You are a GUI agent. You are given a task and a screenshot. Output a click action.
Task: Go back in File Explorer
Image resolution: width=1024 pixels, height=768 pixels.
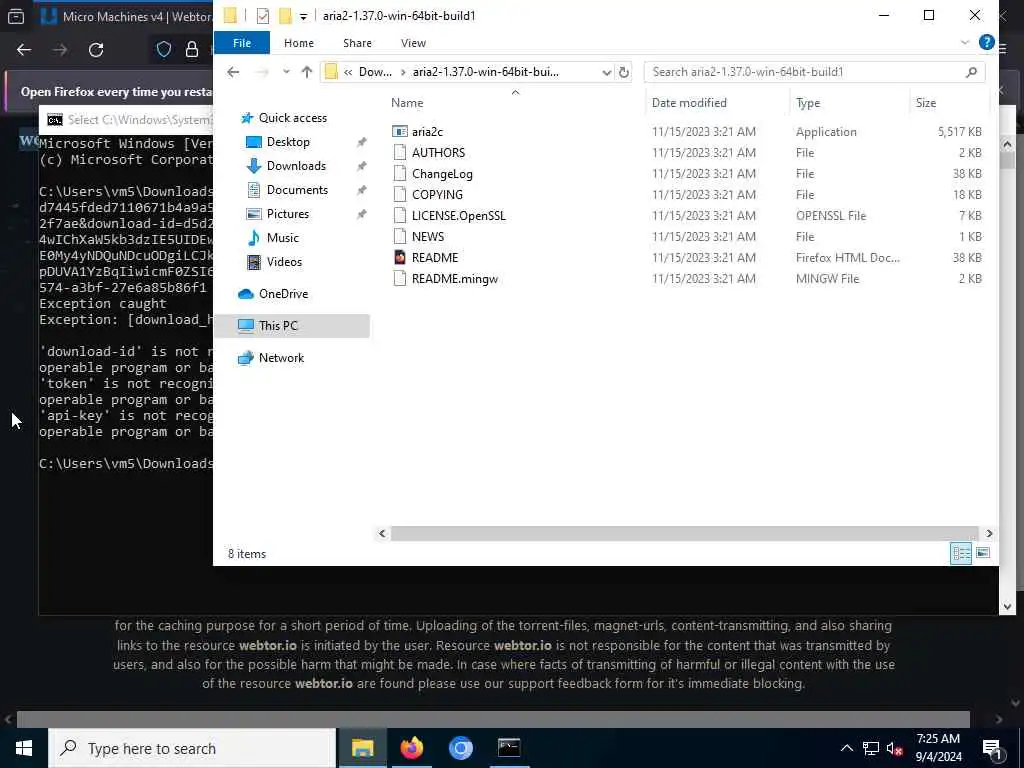pos(233,72)
